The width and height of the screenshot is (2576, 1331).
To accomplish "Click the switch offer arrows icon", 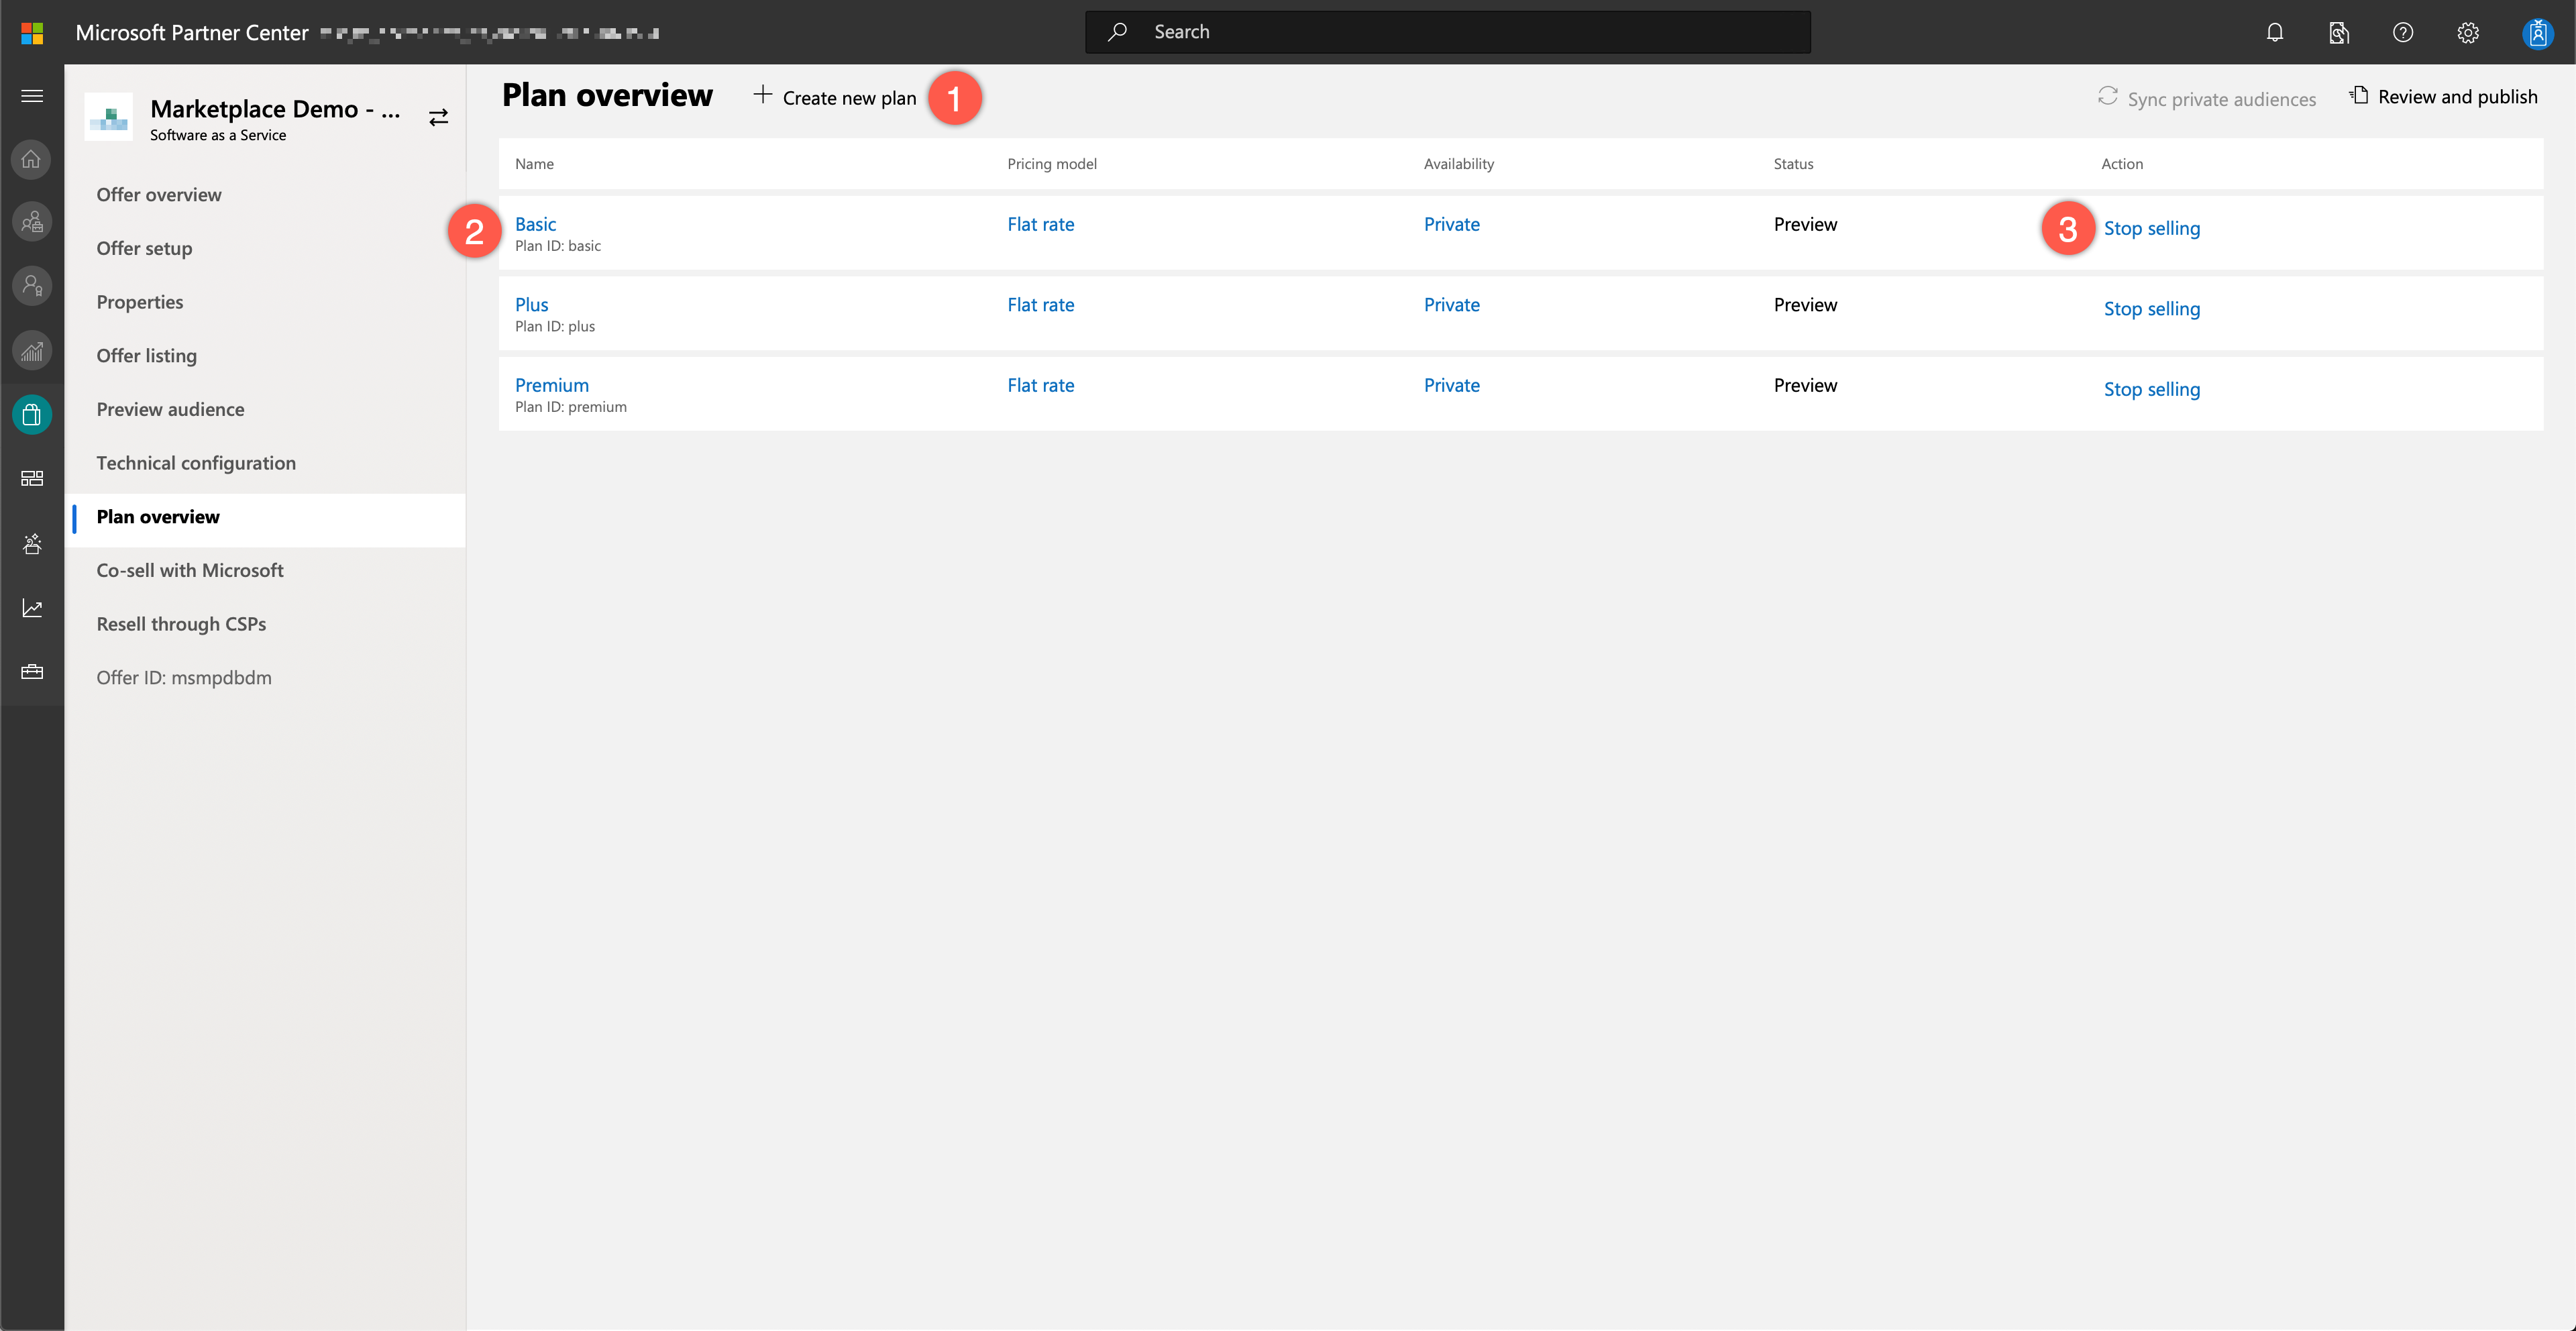I will (438, 118).
